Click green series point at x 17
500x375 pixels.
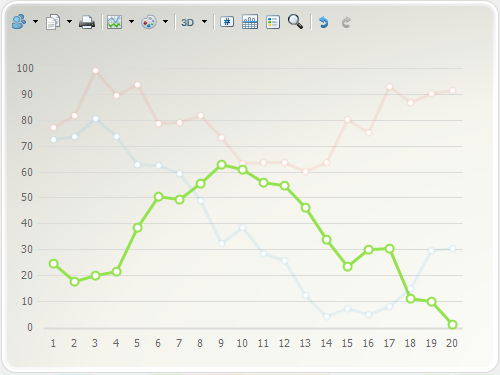point(389,248)
